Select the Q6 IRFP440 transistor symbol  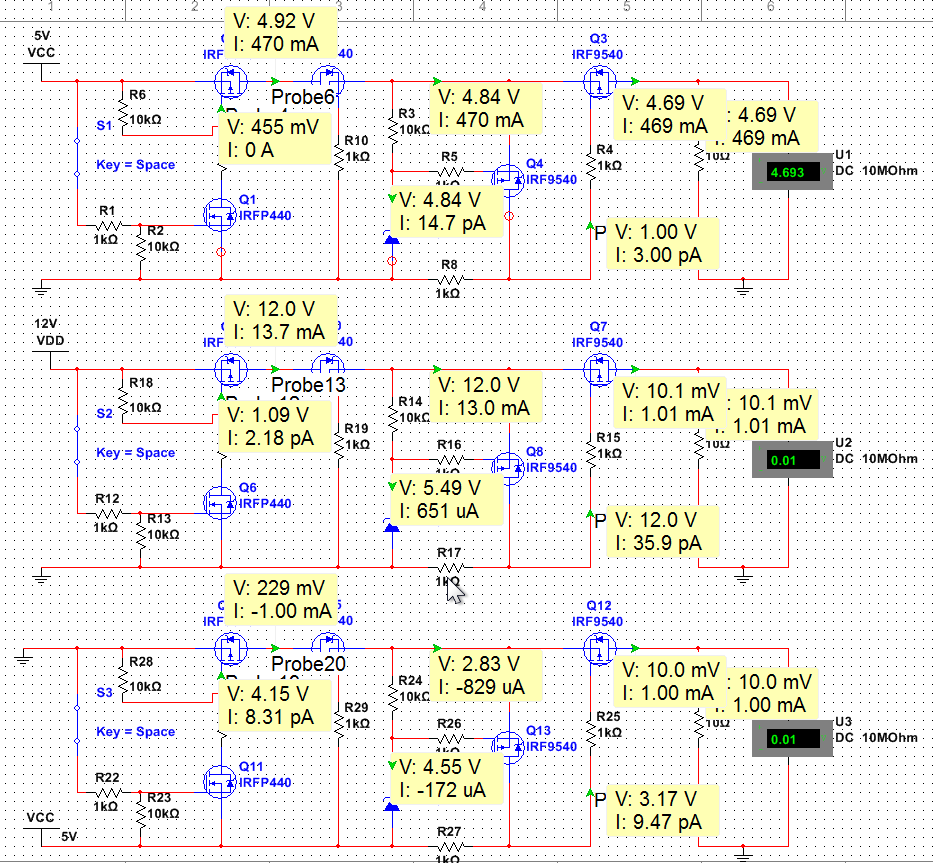point(220,503)
